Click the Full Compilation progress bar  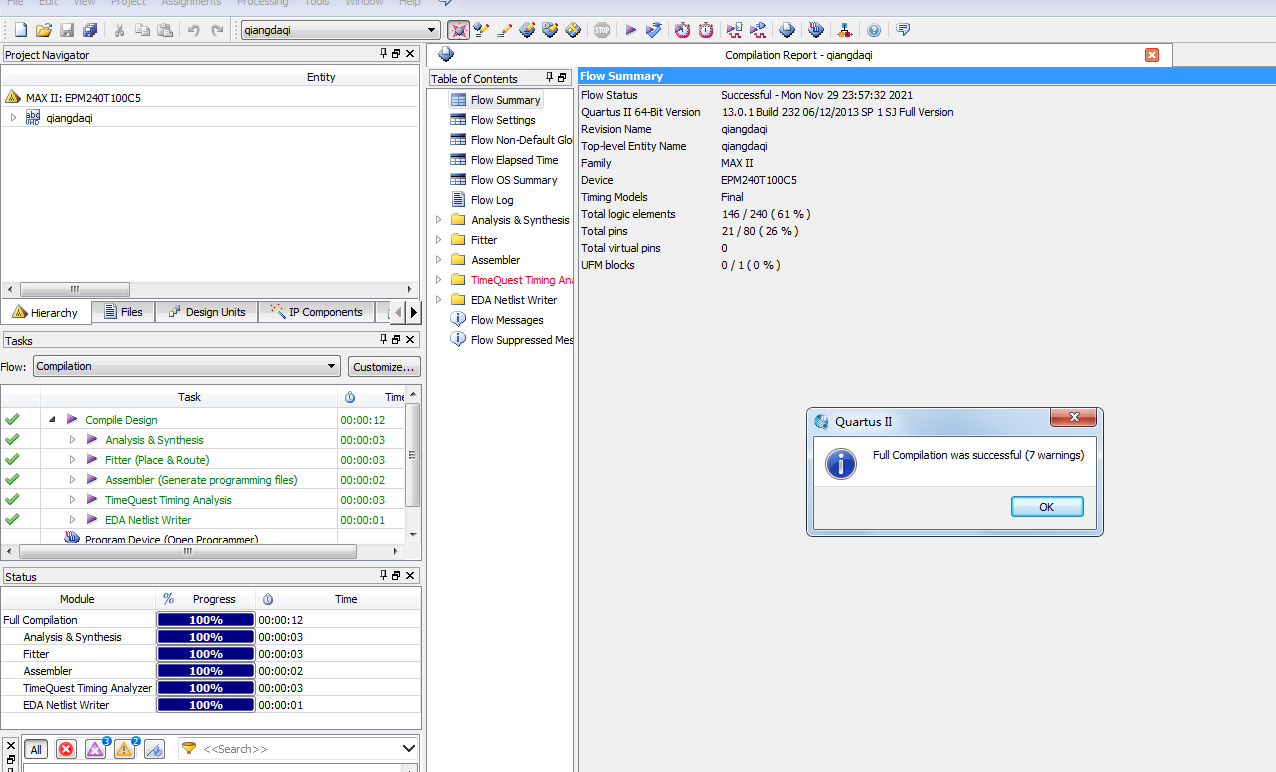pos(205,620)
